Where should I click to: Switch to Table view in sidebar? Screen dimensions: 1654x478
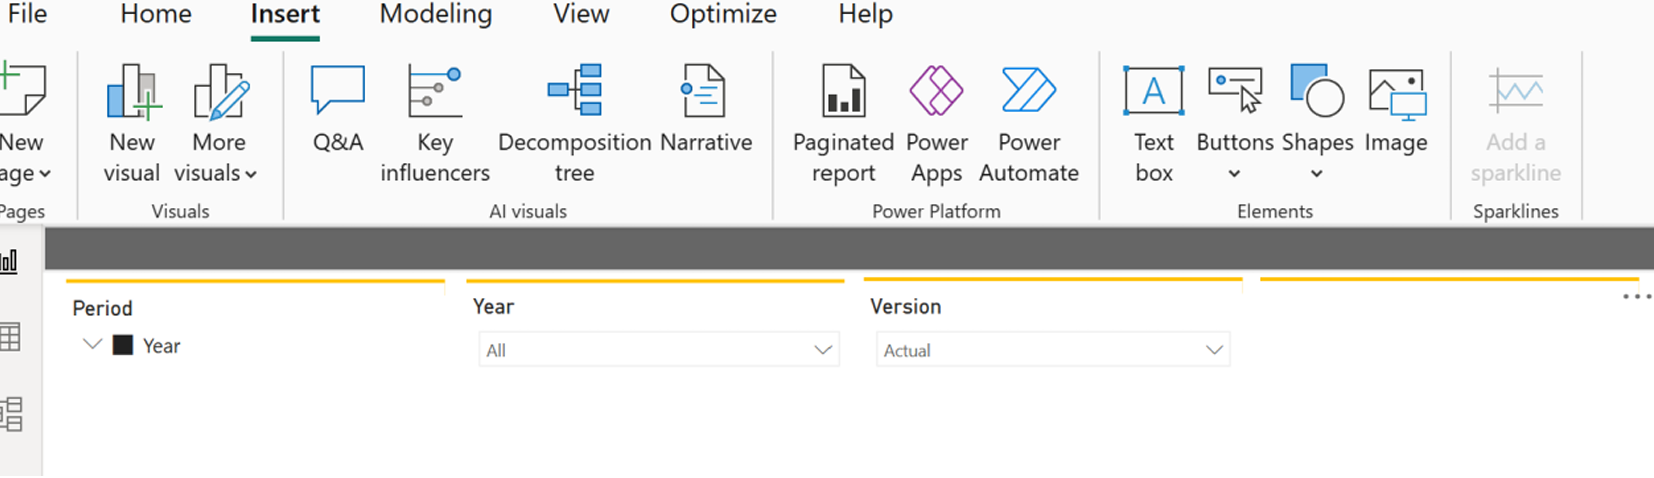(x=10, y=337)
